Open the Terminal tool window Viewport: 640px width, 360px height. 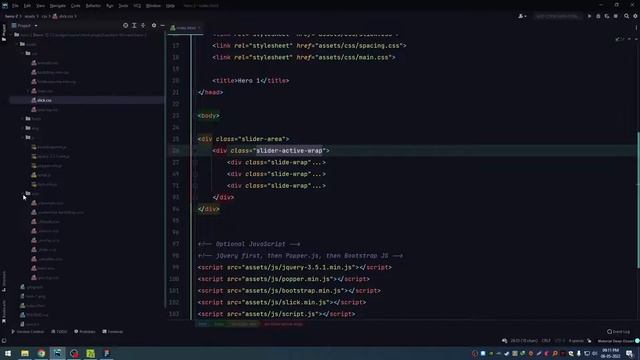tap(113, 331)
